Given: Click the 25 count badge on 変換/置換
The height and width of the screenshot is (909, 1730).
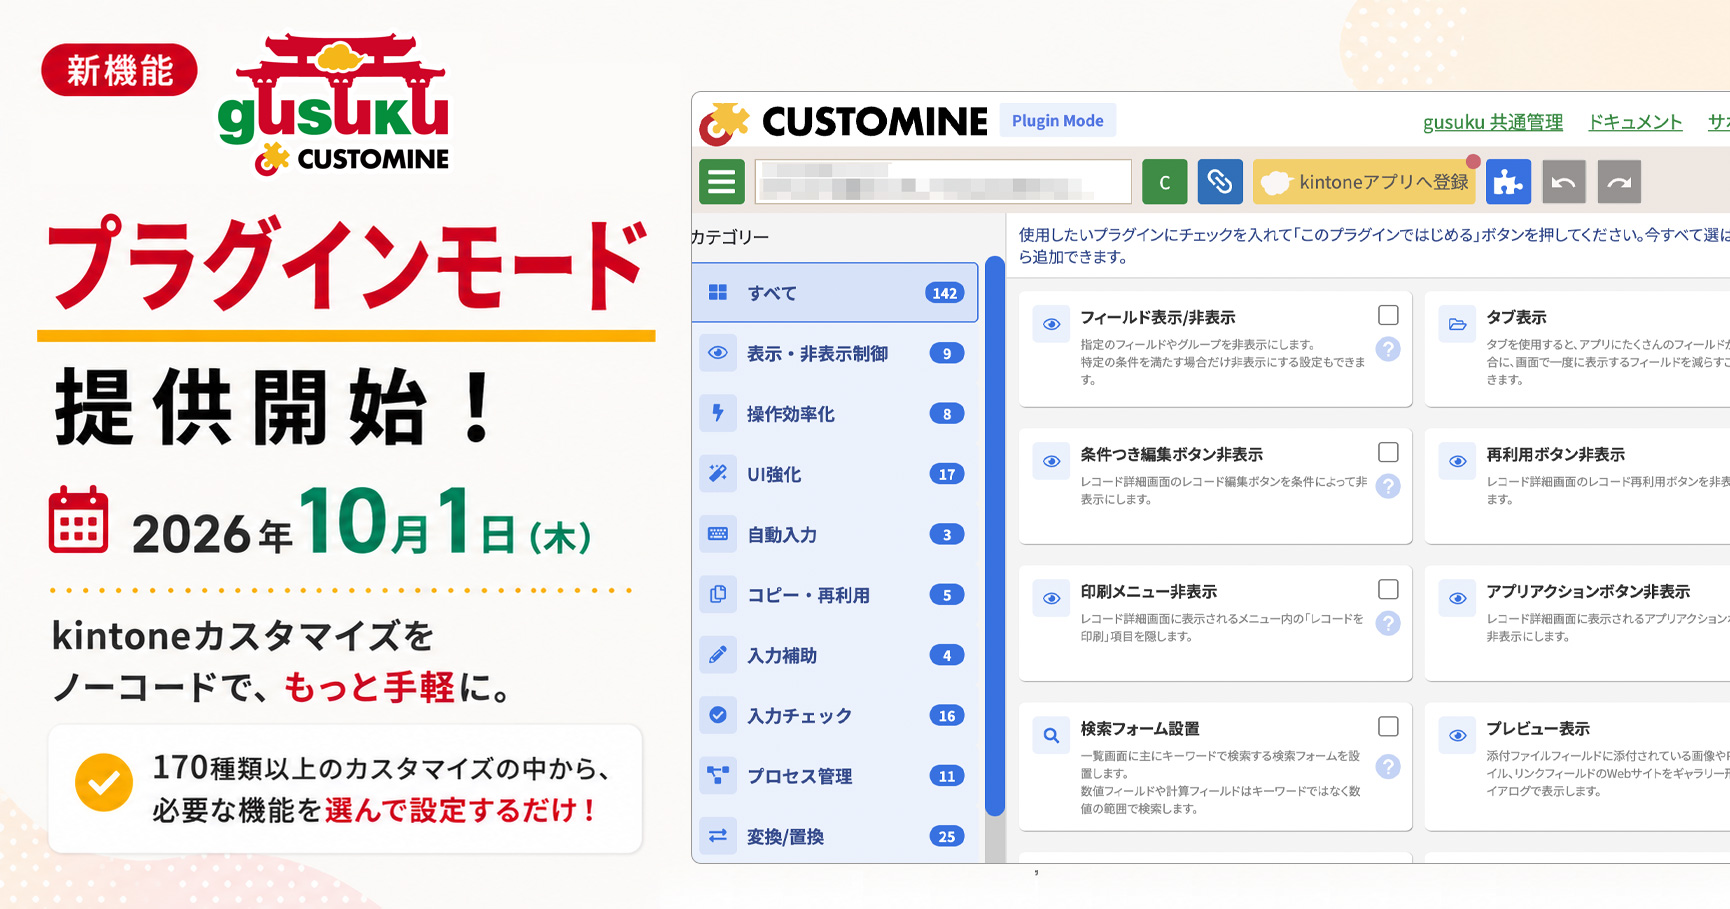Looking at the screenshot, I should pyautogui.click(x=947, y=836).
